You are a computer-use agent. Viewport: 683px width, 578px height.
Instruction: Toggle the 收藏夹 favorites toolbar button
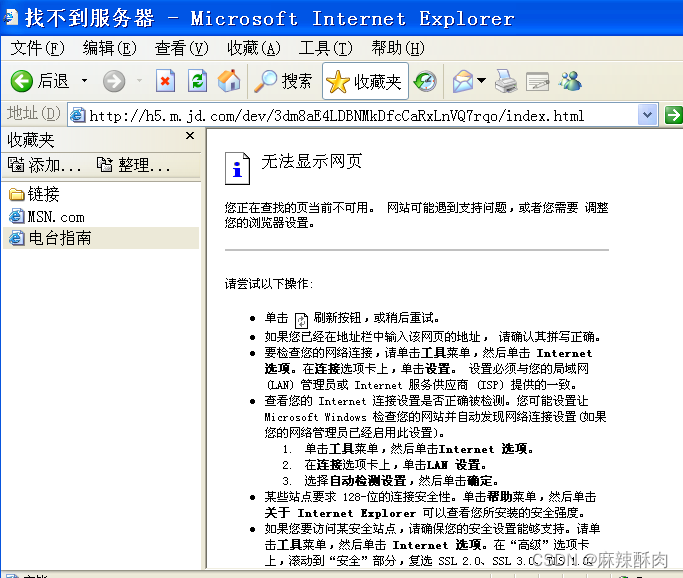(x=365, y=81)
